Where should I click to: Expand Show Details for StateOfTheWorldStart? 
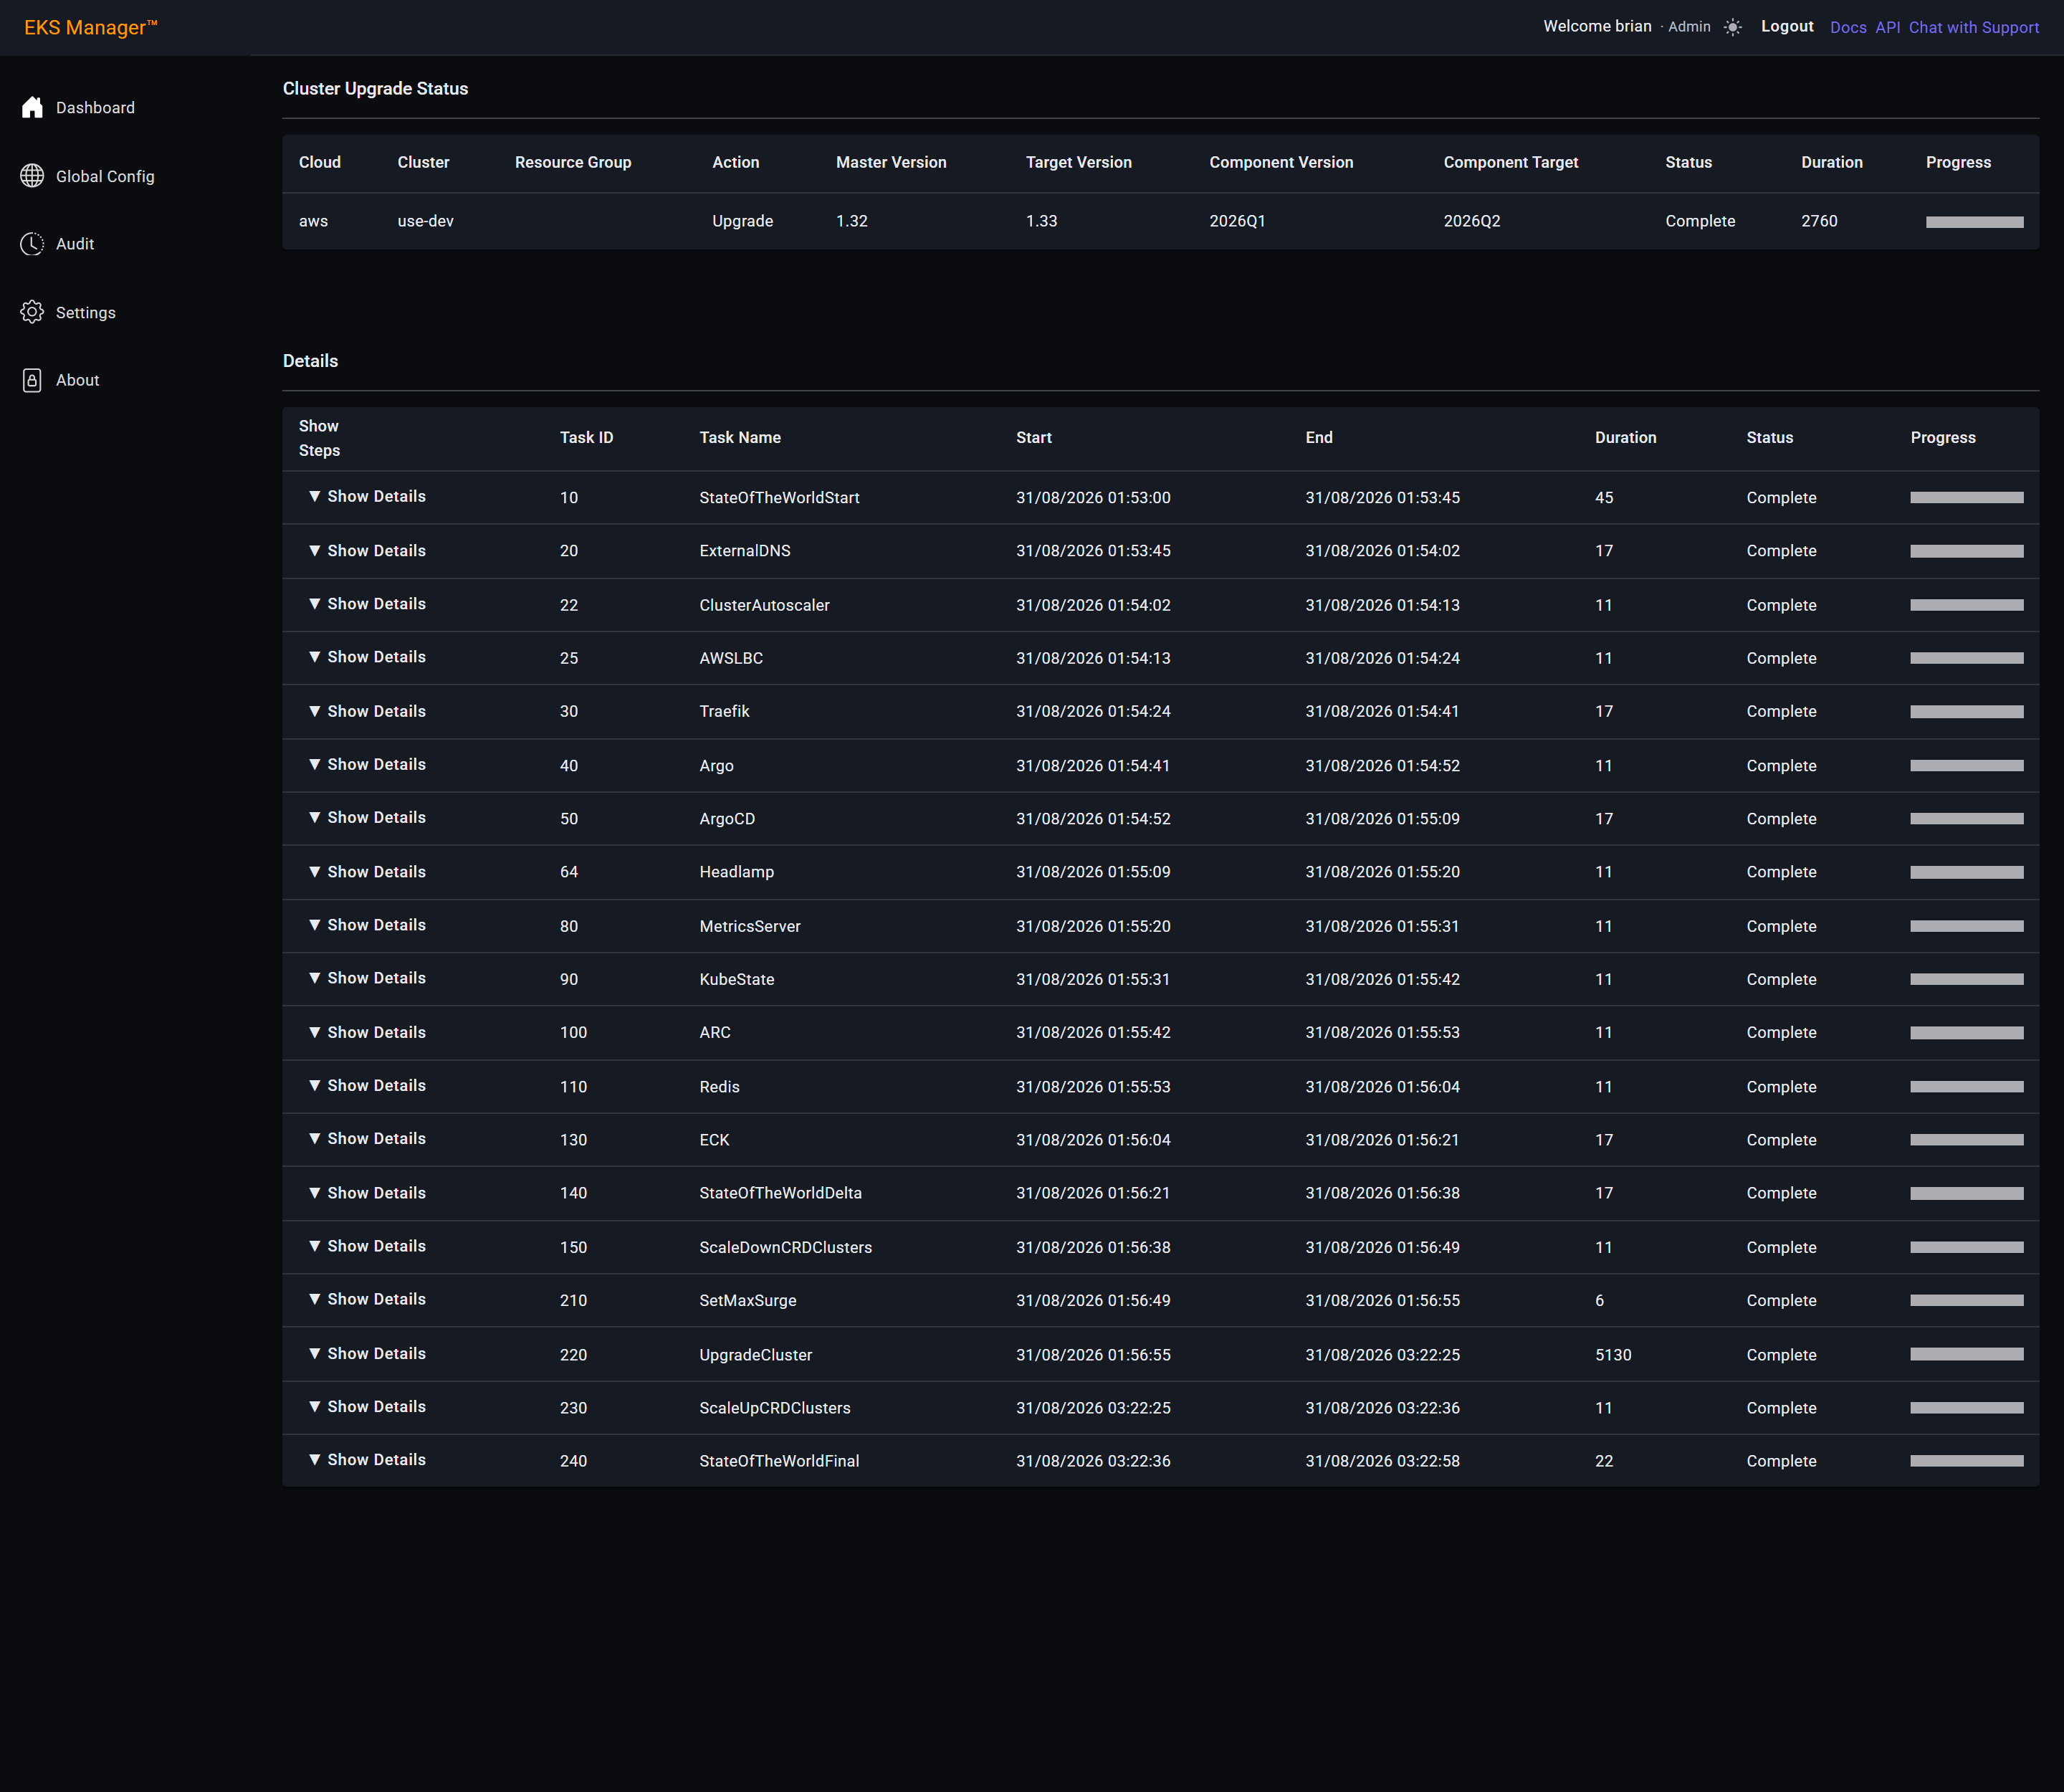point(367,496)
